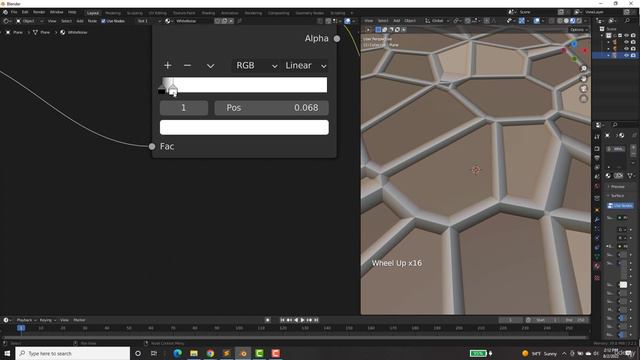This screenshot has height=360, width=640.
Task: Click the Use Nodes button in Surface panel
Action: (620, 206)
